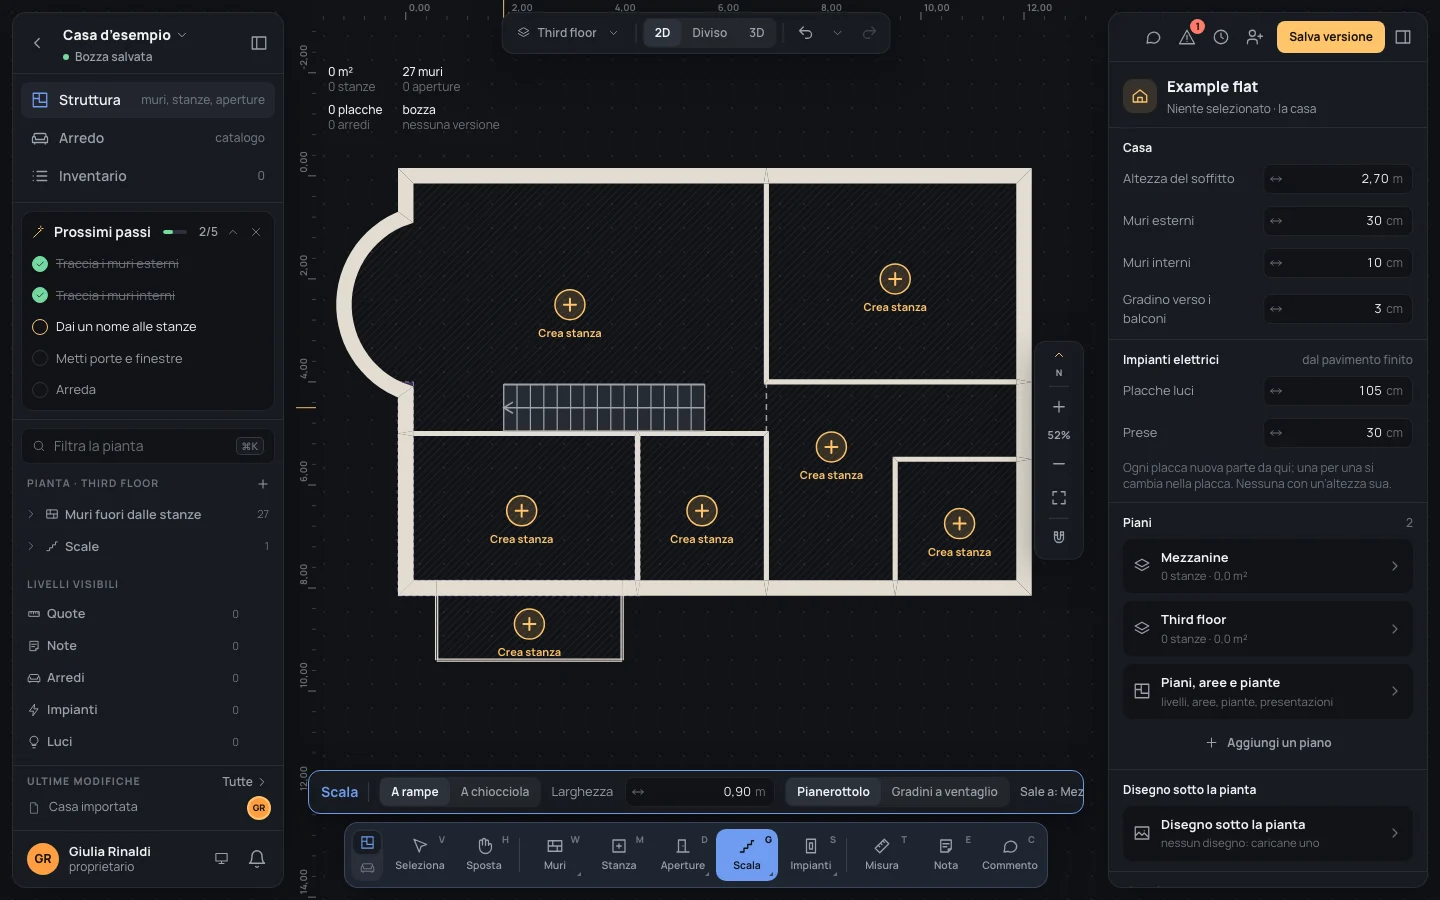This screenshot has height=900, width=1440.
Task: Switch view to 3D tab
Action: click(x=757, y=33)
